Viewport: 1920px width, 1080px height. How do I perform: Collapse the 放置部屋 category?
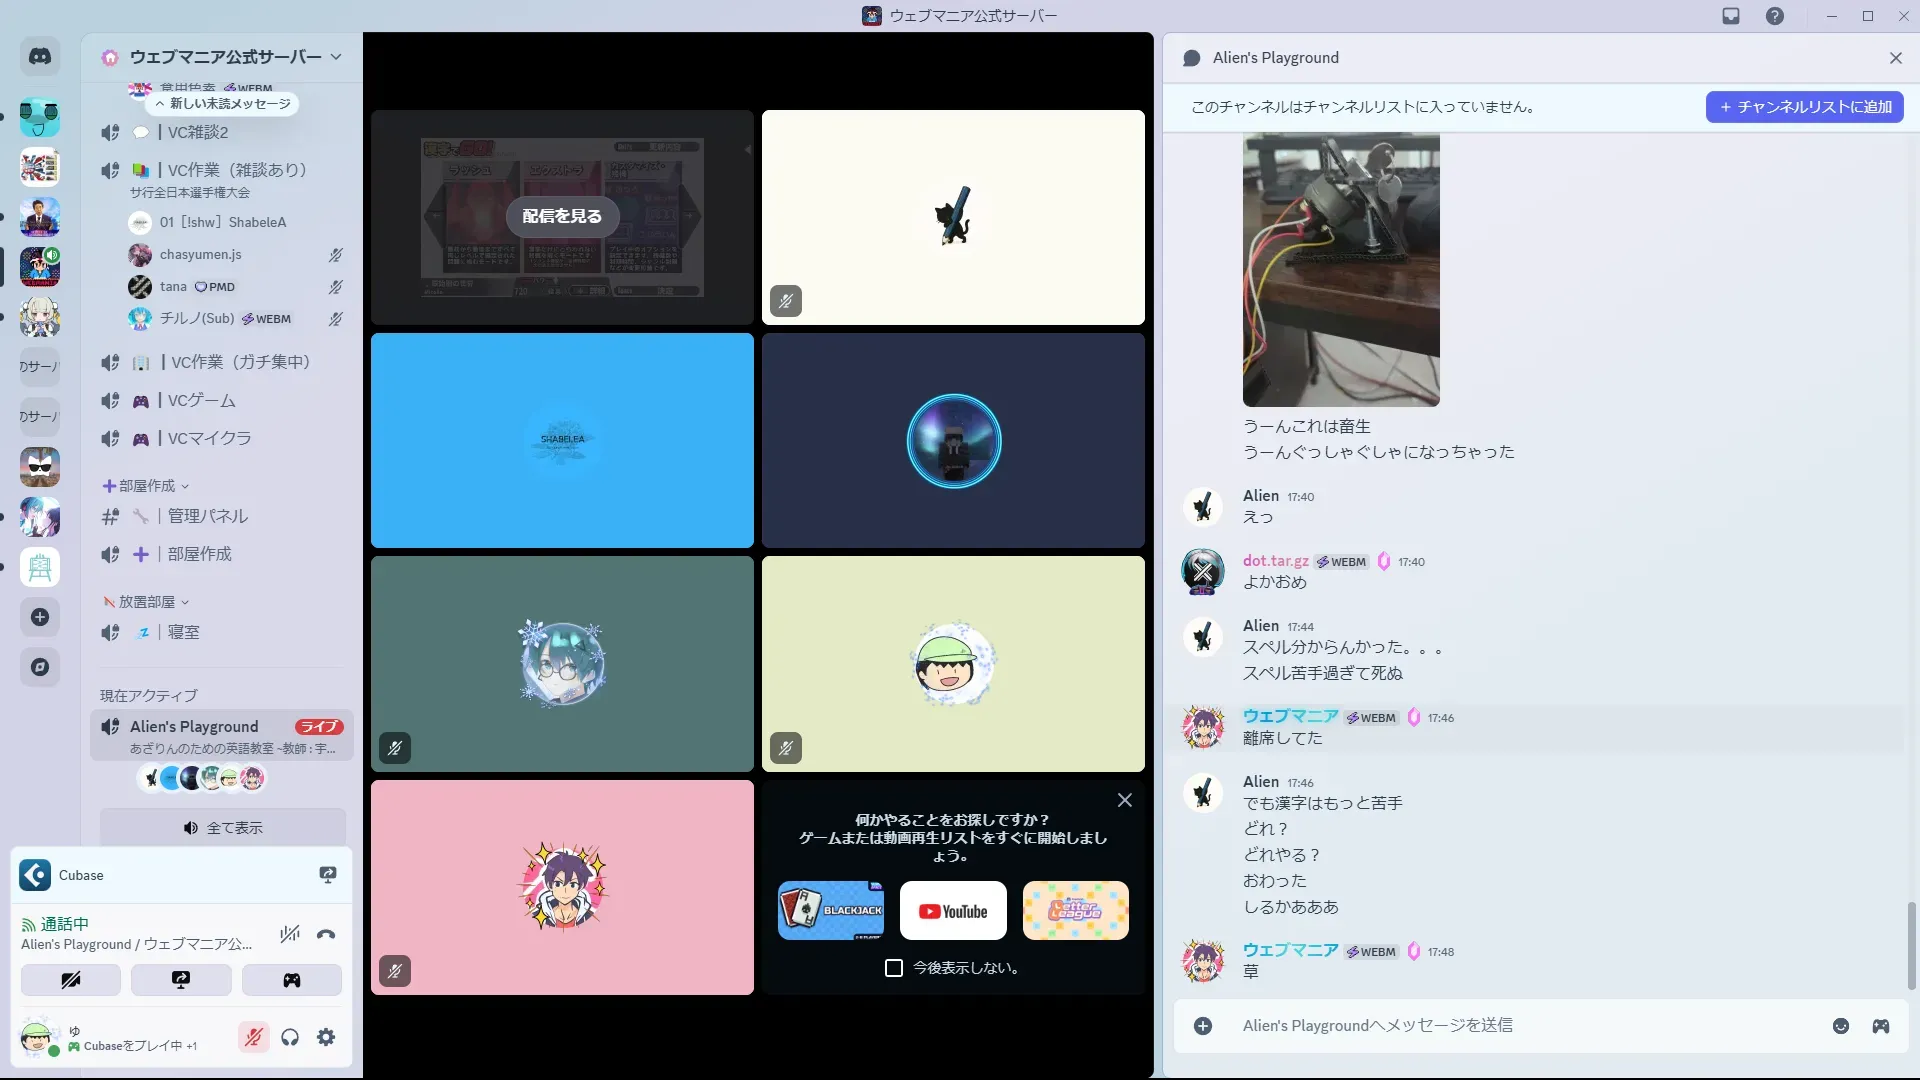(x=146, y=602)
